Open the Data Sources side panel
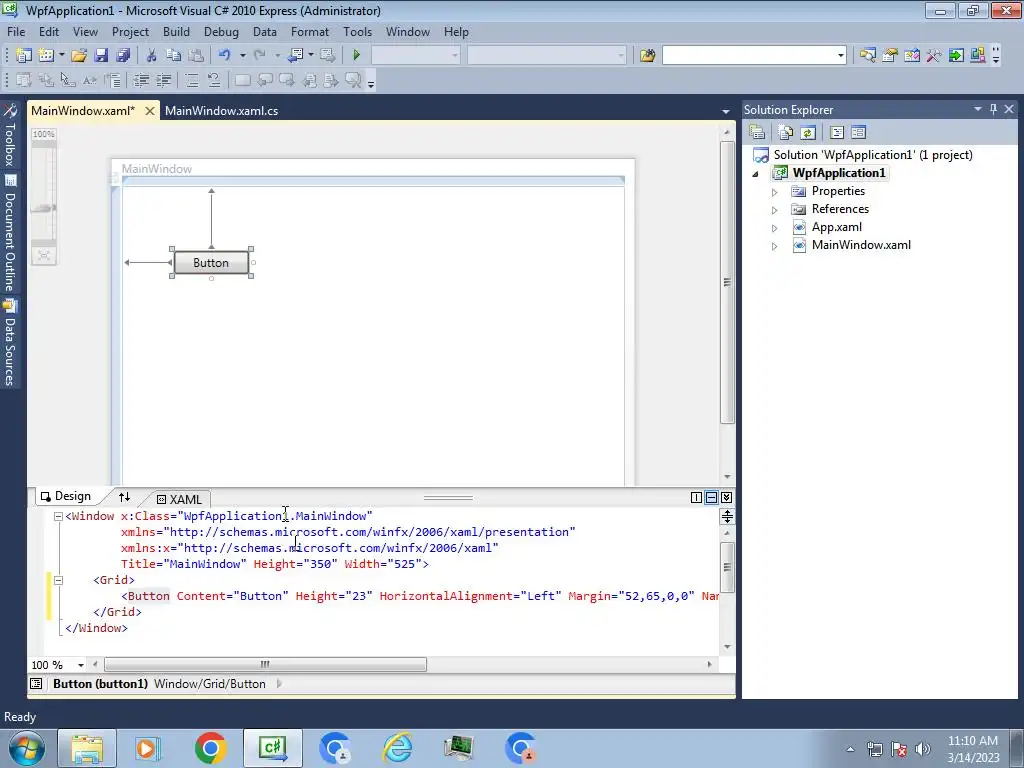 pos(10,342)
